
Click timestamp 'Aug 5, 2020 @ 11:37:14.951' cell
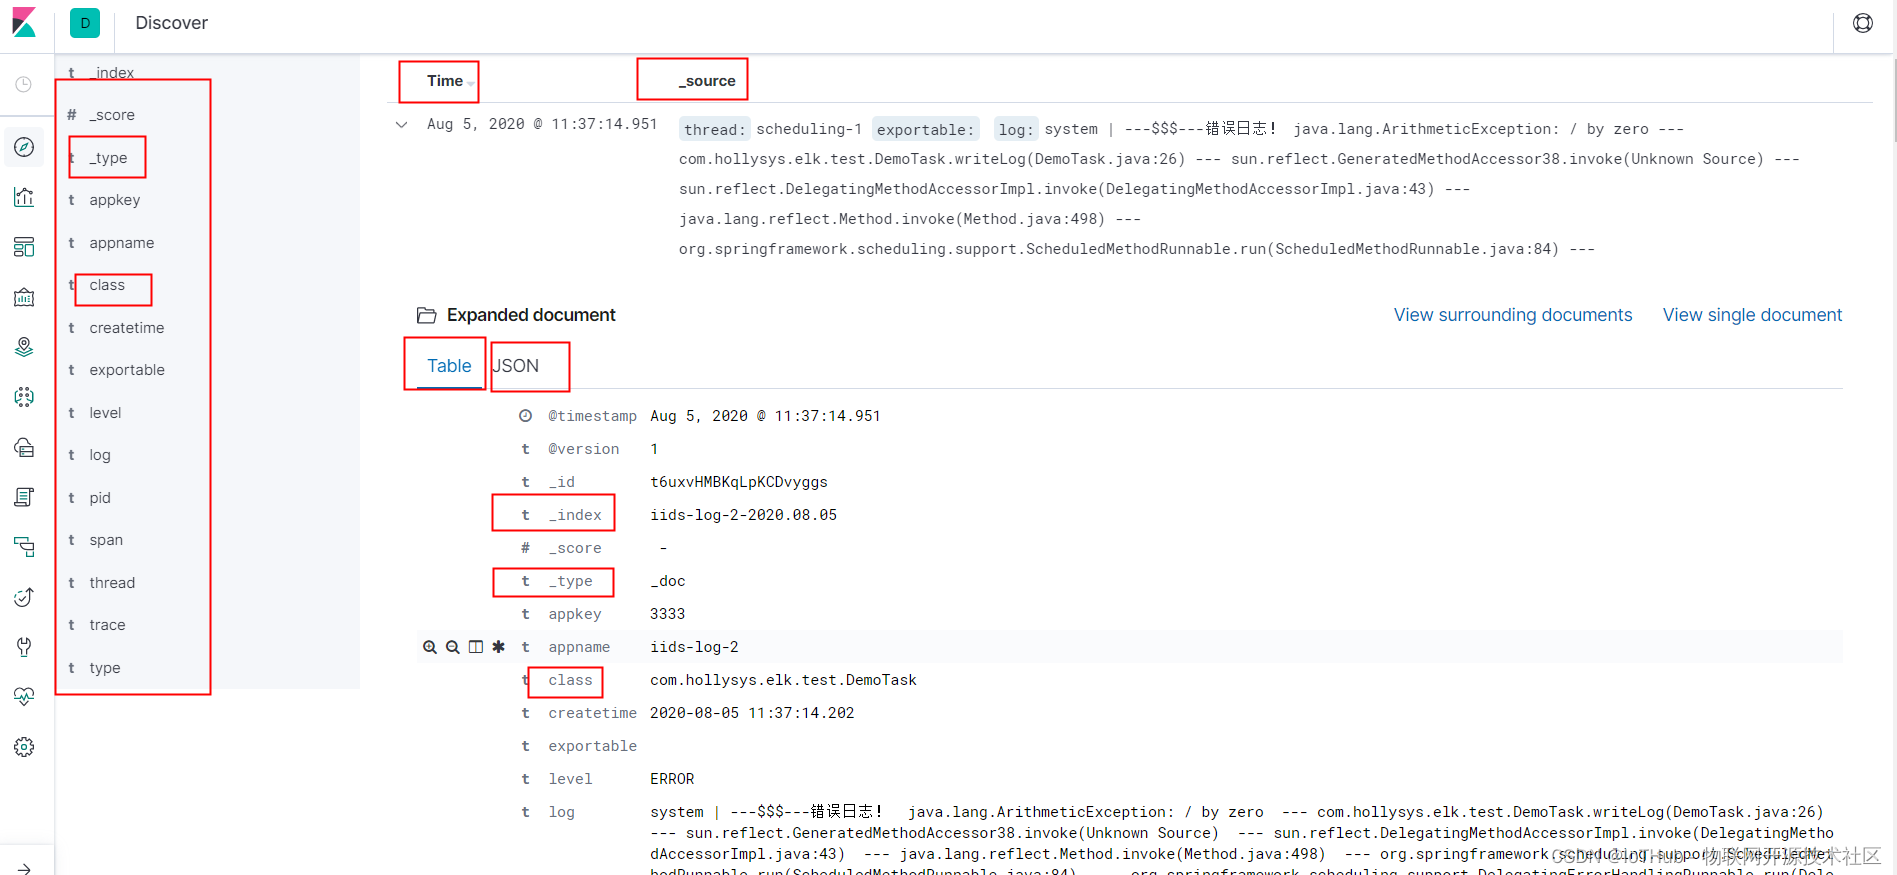[x=542, y=124]
